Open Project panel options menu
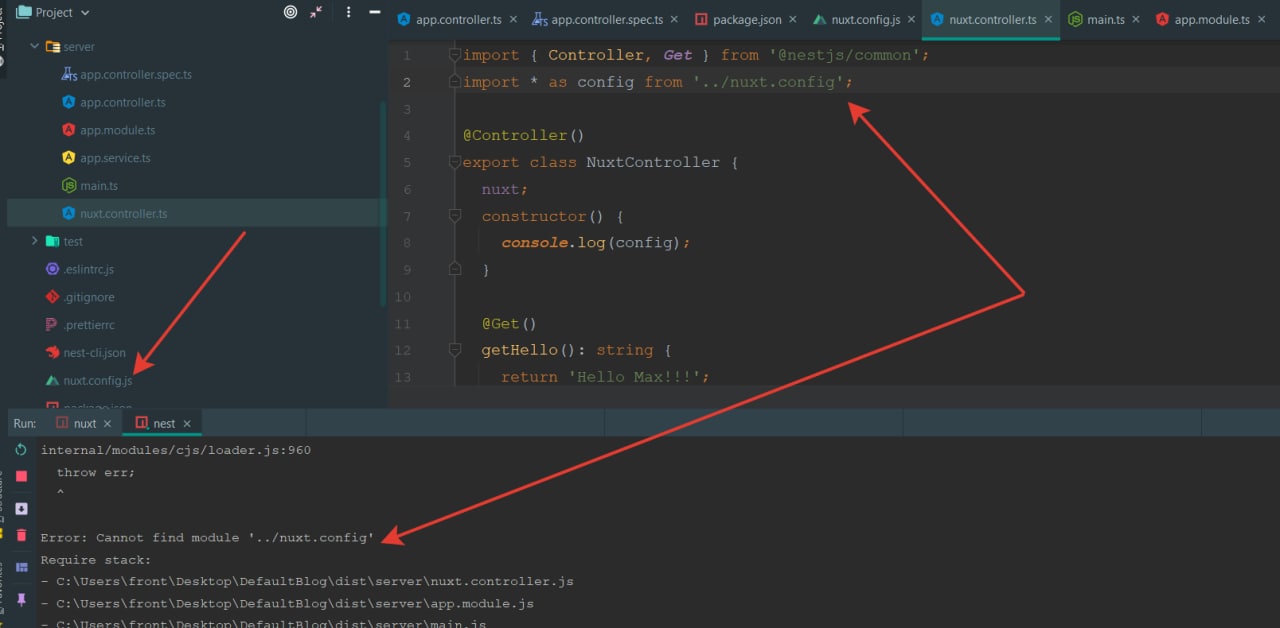 coord(348,12)
